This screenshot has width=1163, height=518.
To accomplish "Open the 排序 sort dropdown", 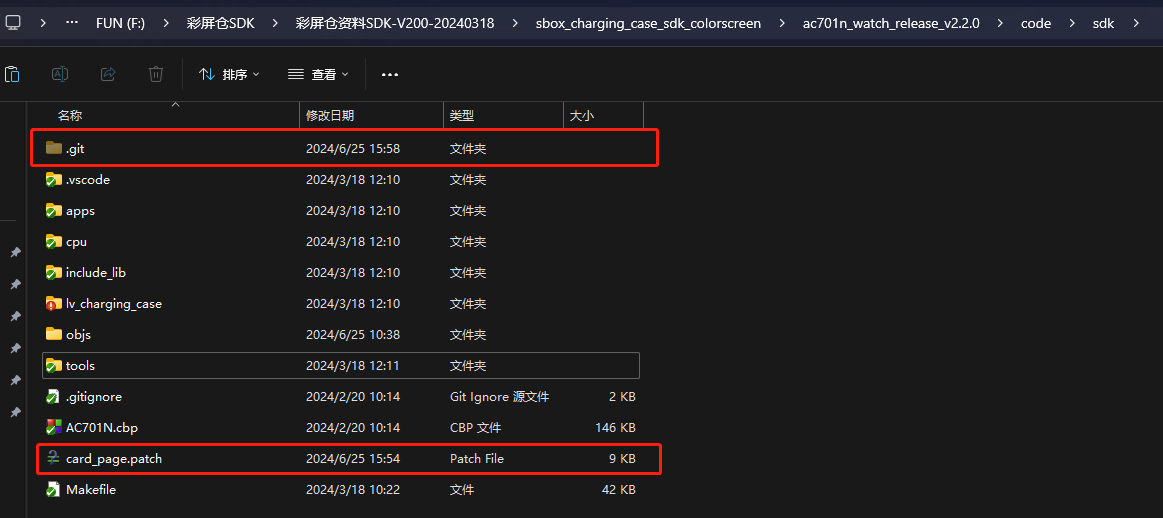I will click(229, 74).
